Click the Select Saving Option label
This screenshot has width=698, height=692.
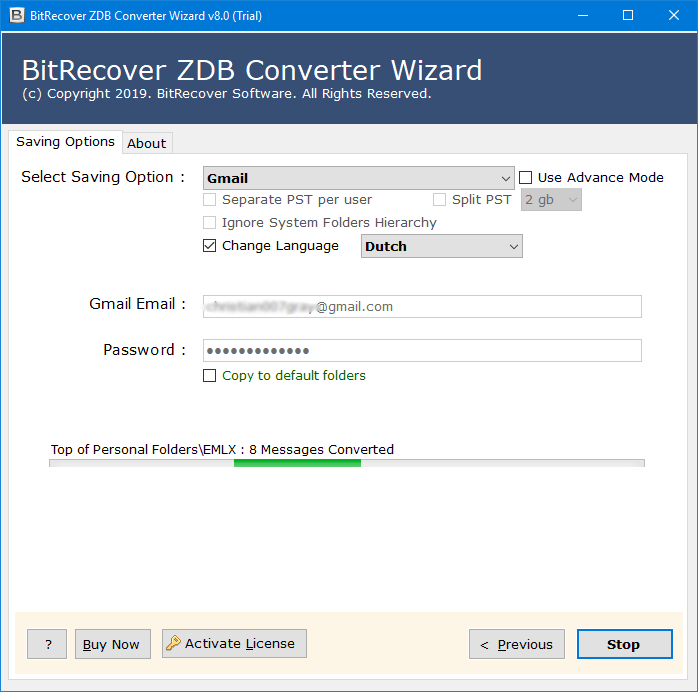(103, 177)
